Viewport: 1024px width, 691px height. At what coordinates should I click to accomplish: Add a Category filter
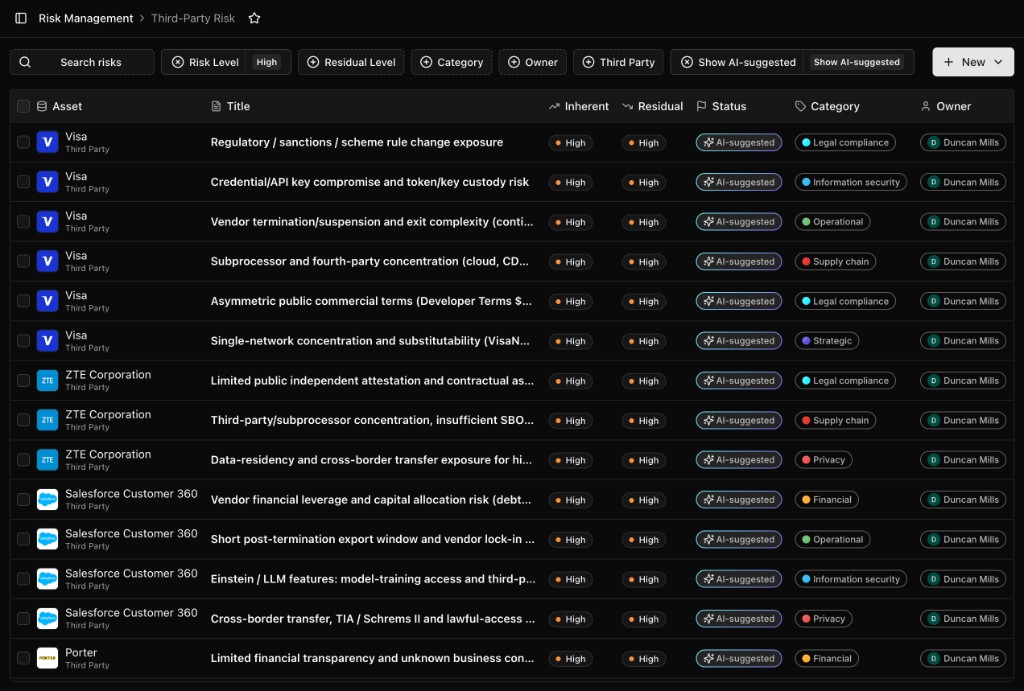point(451,62)
